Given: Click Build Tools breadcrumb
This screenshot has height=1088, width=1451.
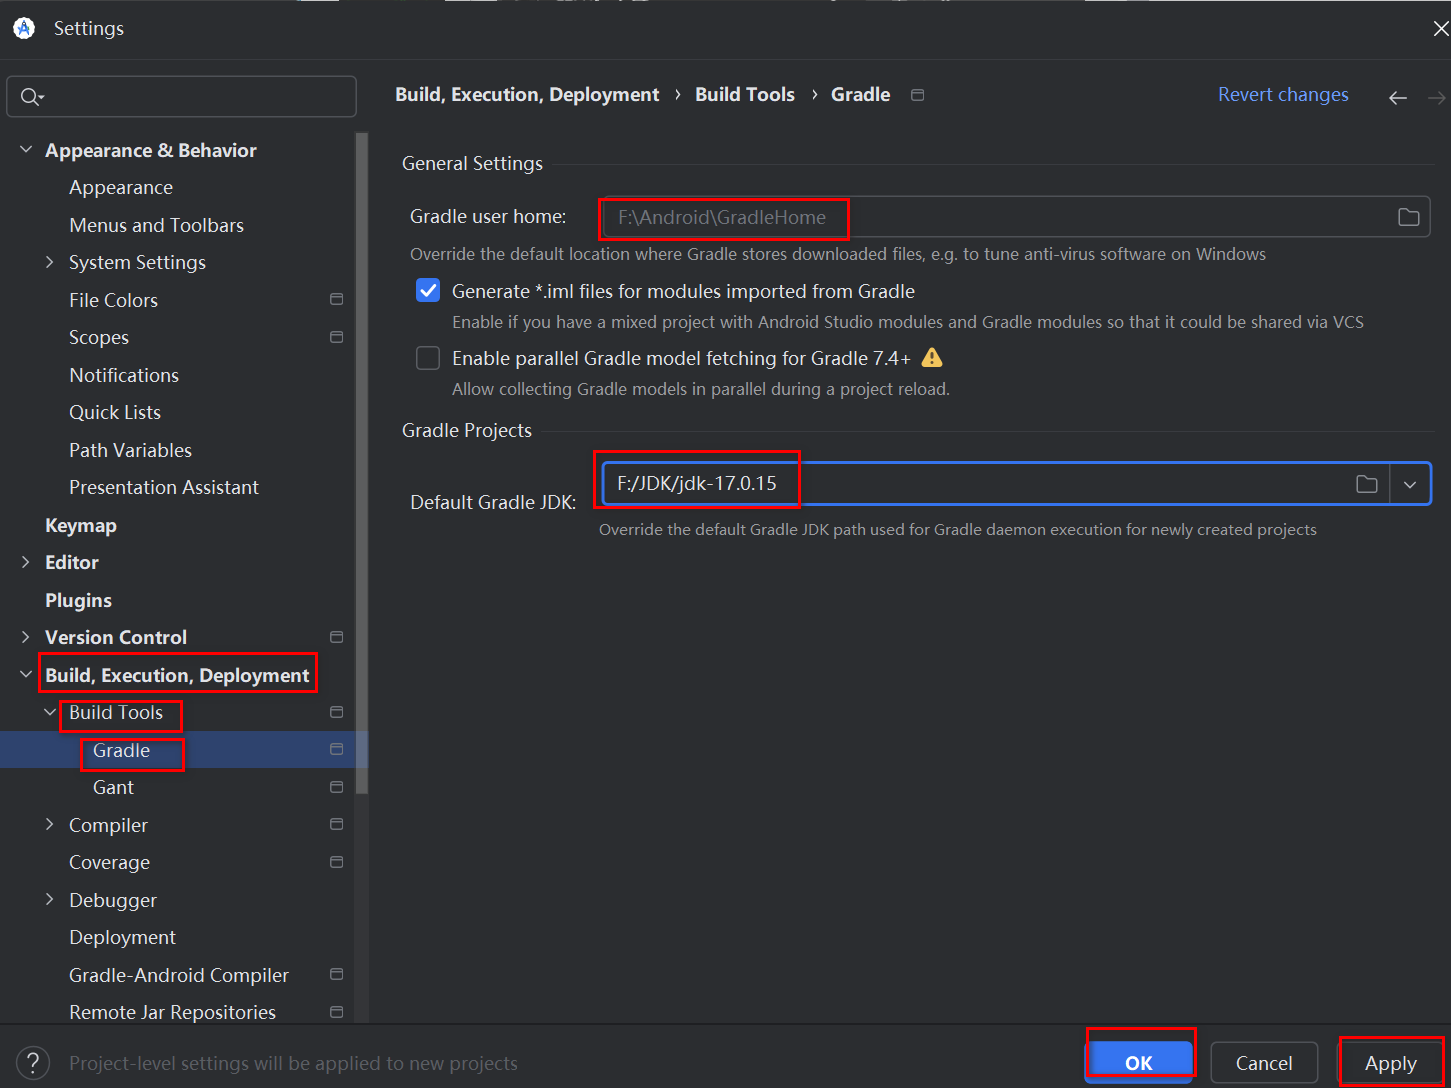Looking at the screenshot, I should (x=745, y=94).
